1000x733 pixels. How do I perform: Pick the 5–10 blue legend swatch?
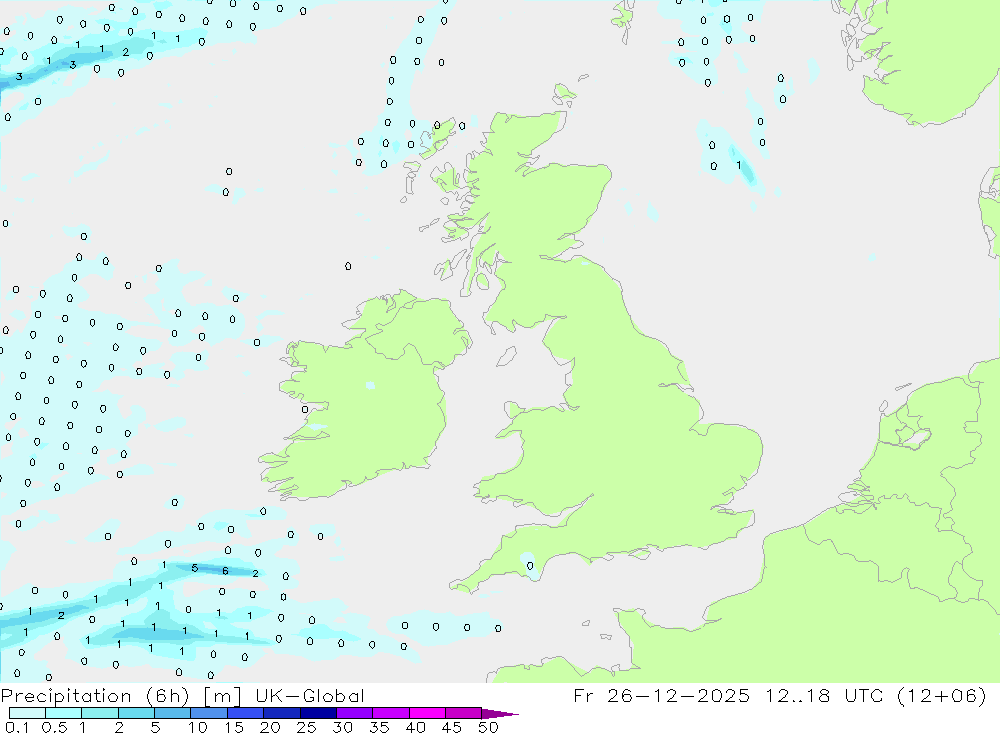(x=173, y=713)
